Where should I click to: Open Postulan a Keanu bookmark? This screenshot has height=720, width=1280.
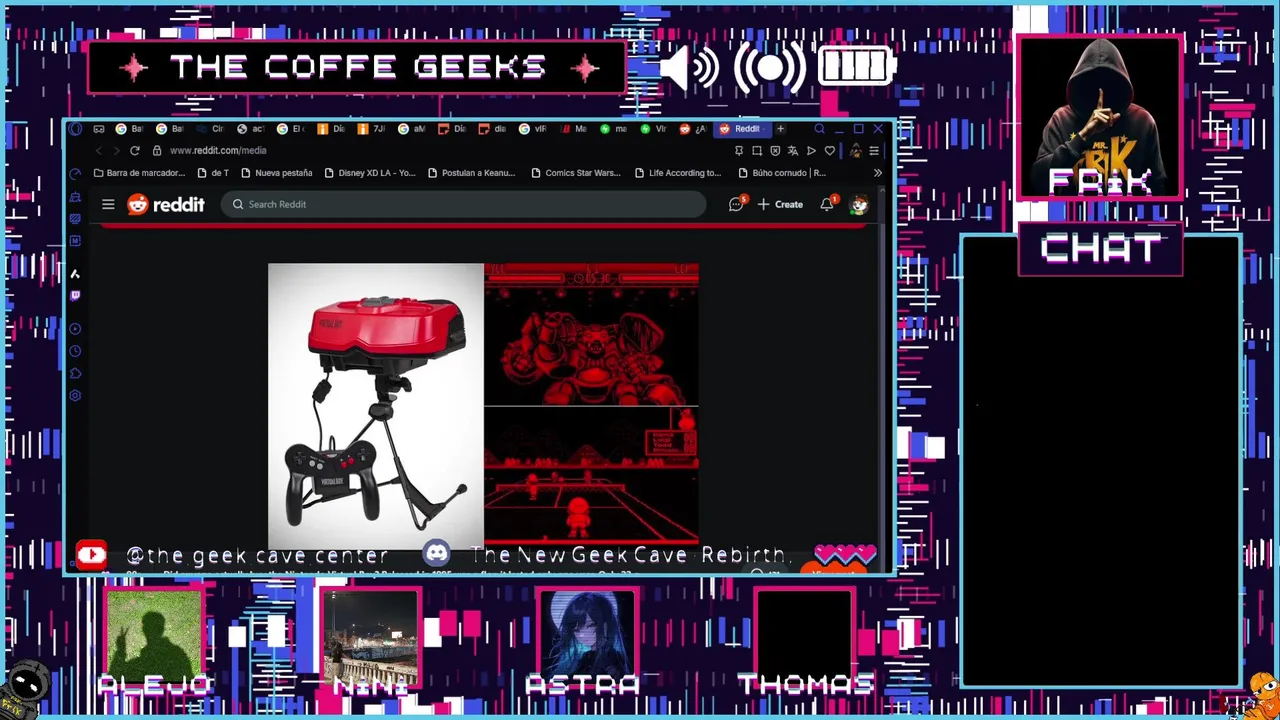472,173
